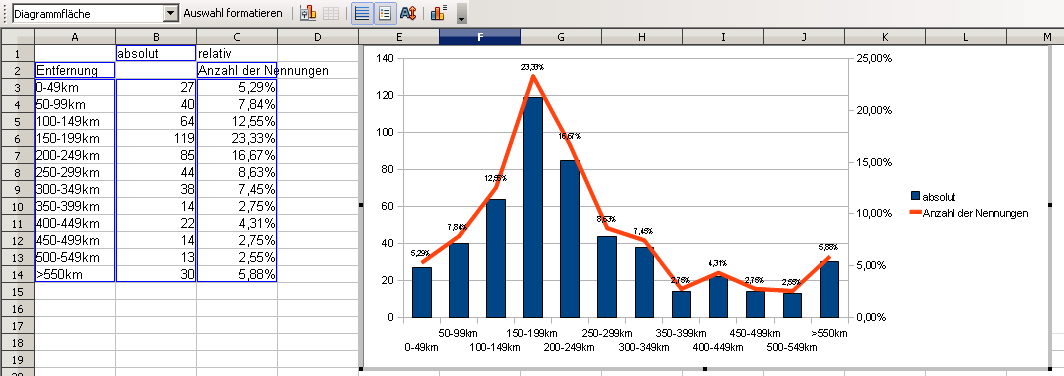1064x376 pixels.
Task: Open the chart type icon
Action: click(x=308, y=13)
